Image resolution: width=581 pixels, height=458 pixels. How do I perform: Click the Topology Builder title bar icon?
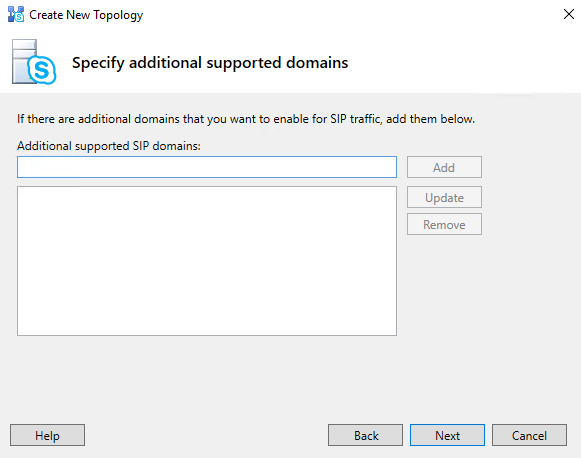(16, 14)
